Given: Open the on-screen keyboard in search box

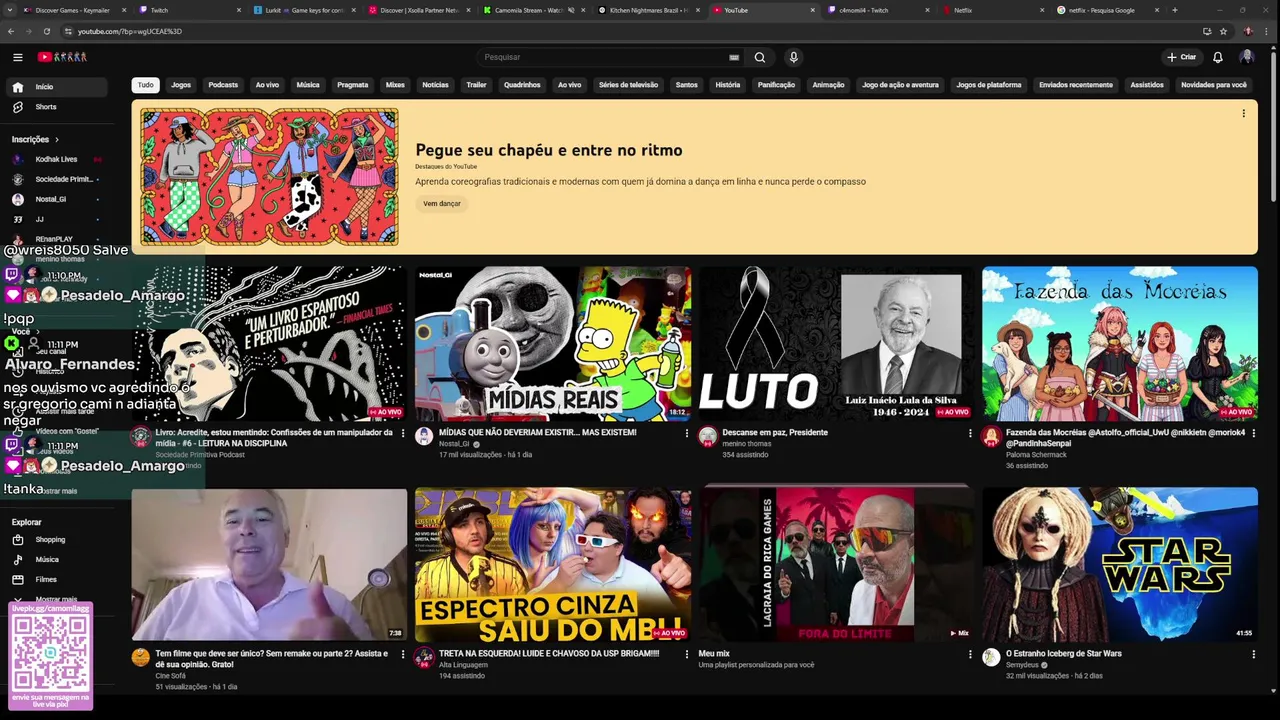Looking at the screenshot, I should (x=734, y=57).
